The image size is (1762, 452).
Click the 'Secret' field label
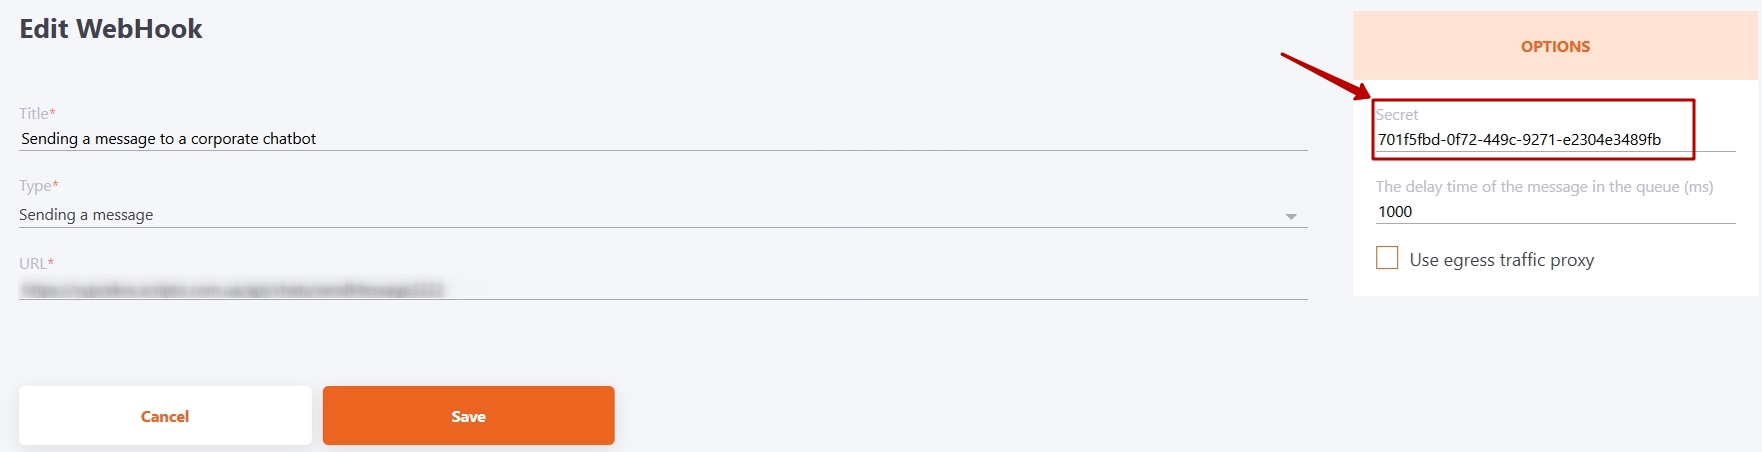1397,115
